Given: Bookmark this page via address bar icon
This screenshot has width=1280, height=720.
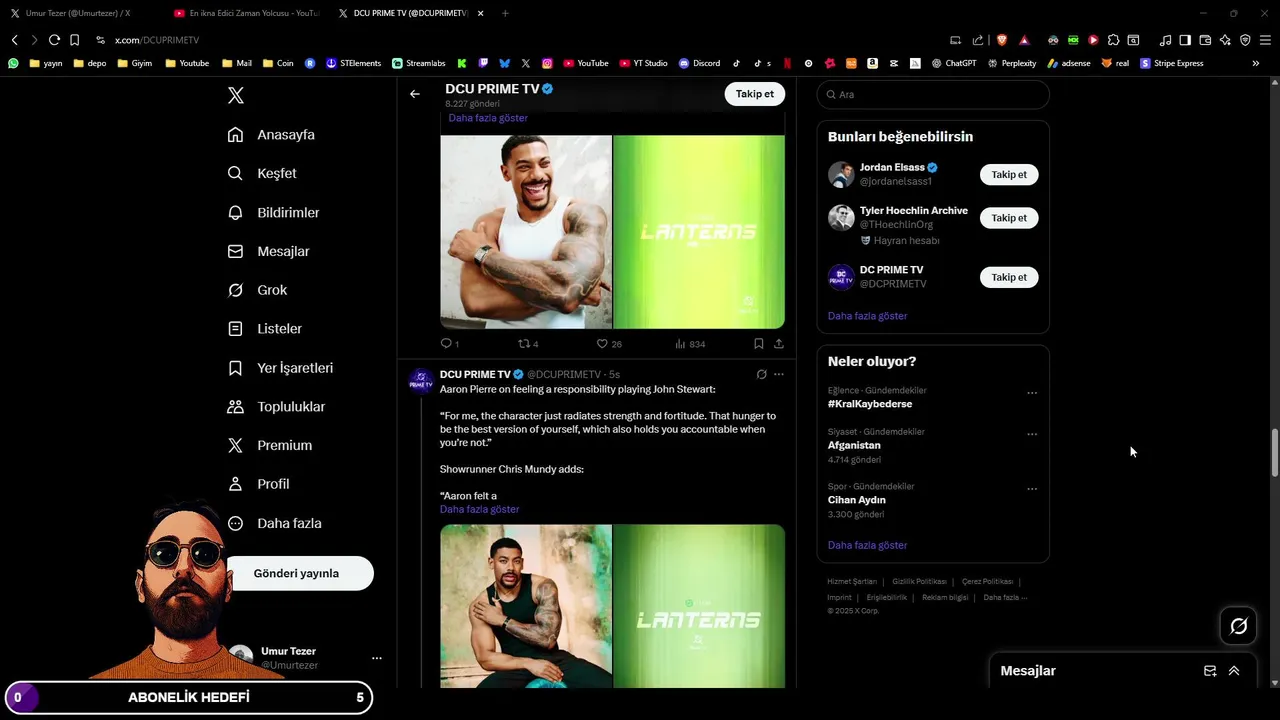Looking at the screenshot, I should pyautogui.click(x=74, y=40).
